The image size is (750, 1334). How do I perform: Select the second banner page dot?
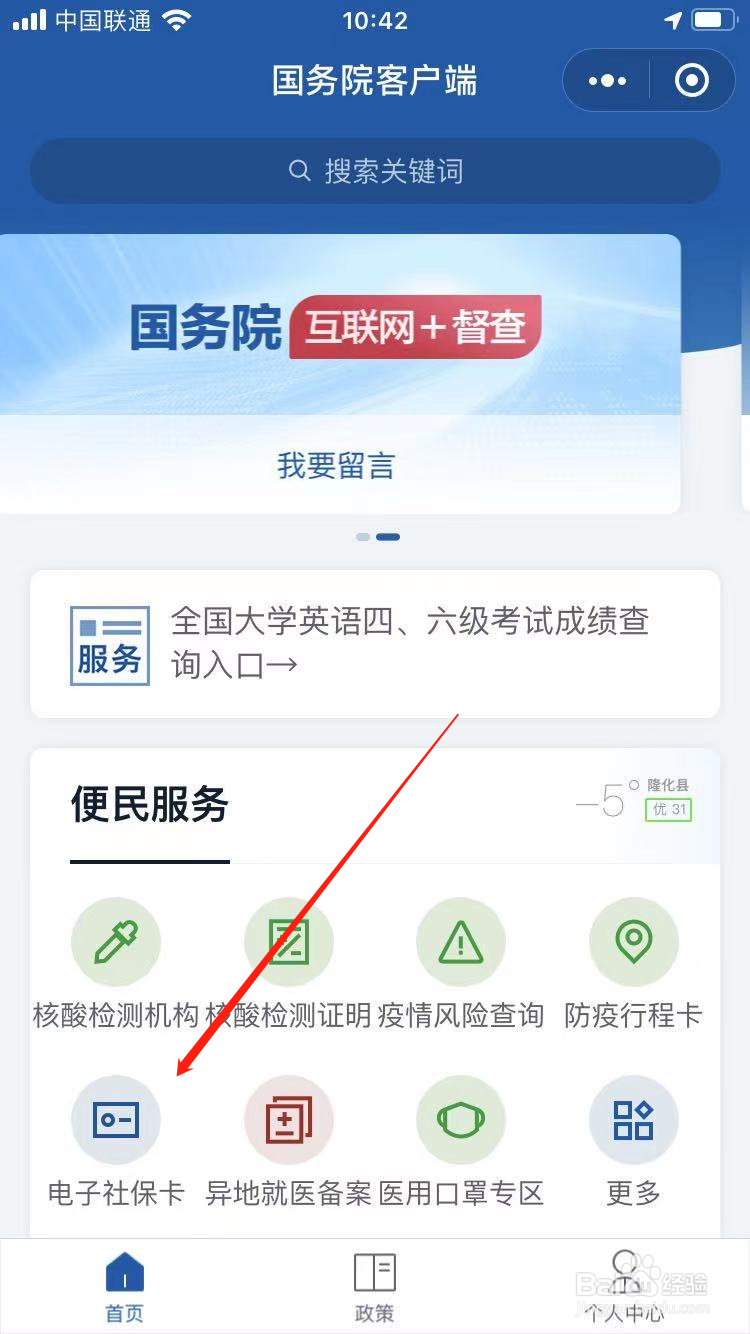[x=388, y=537]
